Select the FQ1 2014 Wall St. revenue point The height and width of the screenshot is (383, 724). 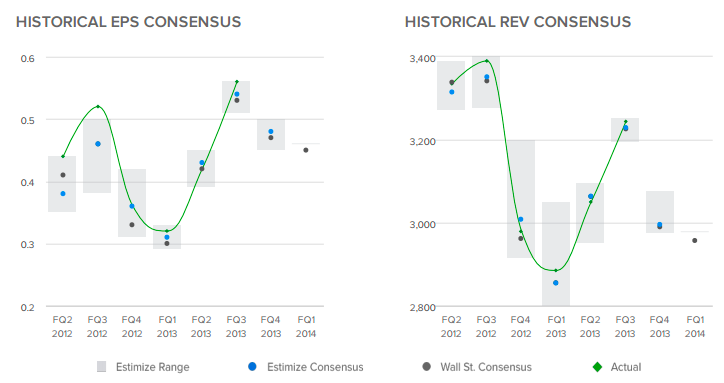[694, 241]
